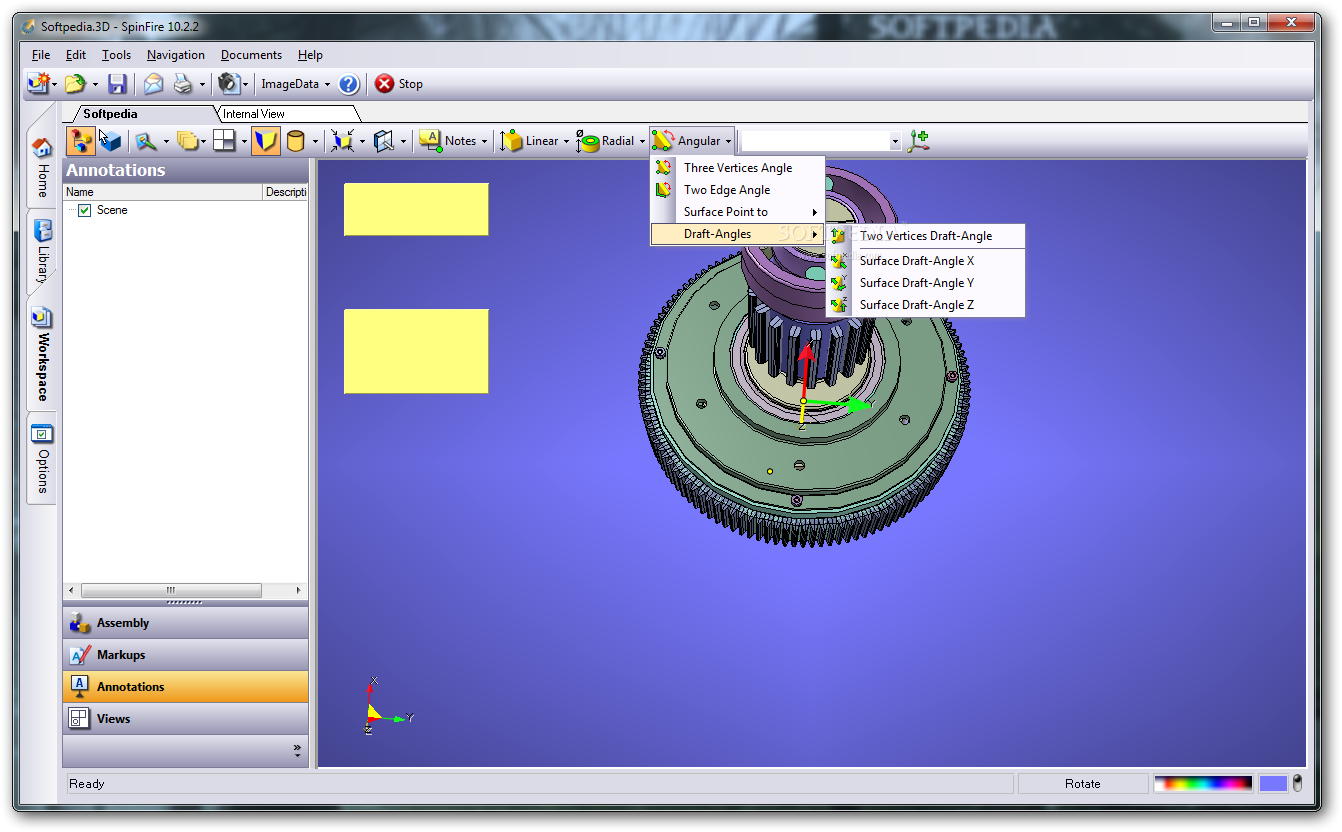Choose Surface Point to submenu entry

click(x=737, y=212)
